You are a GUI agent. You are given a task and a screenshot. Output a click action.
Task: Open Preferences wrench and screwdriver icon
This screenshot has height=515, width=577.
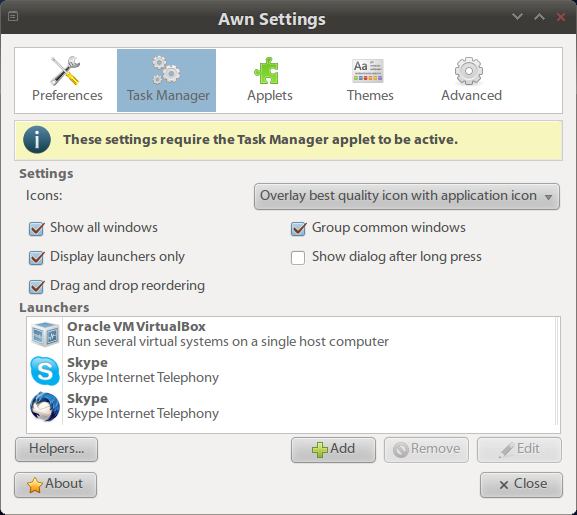click(66, 70)
